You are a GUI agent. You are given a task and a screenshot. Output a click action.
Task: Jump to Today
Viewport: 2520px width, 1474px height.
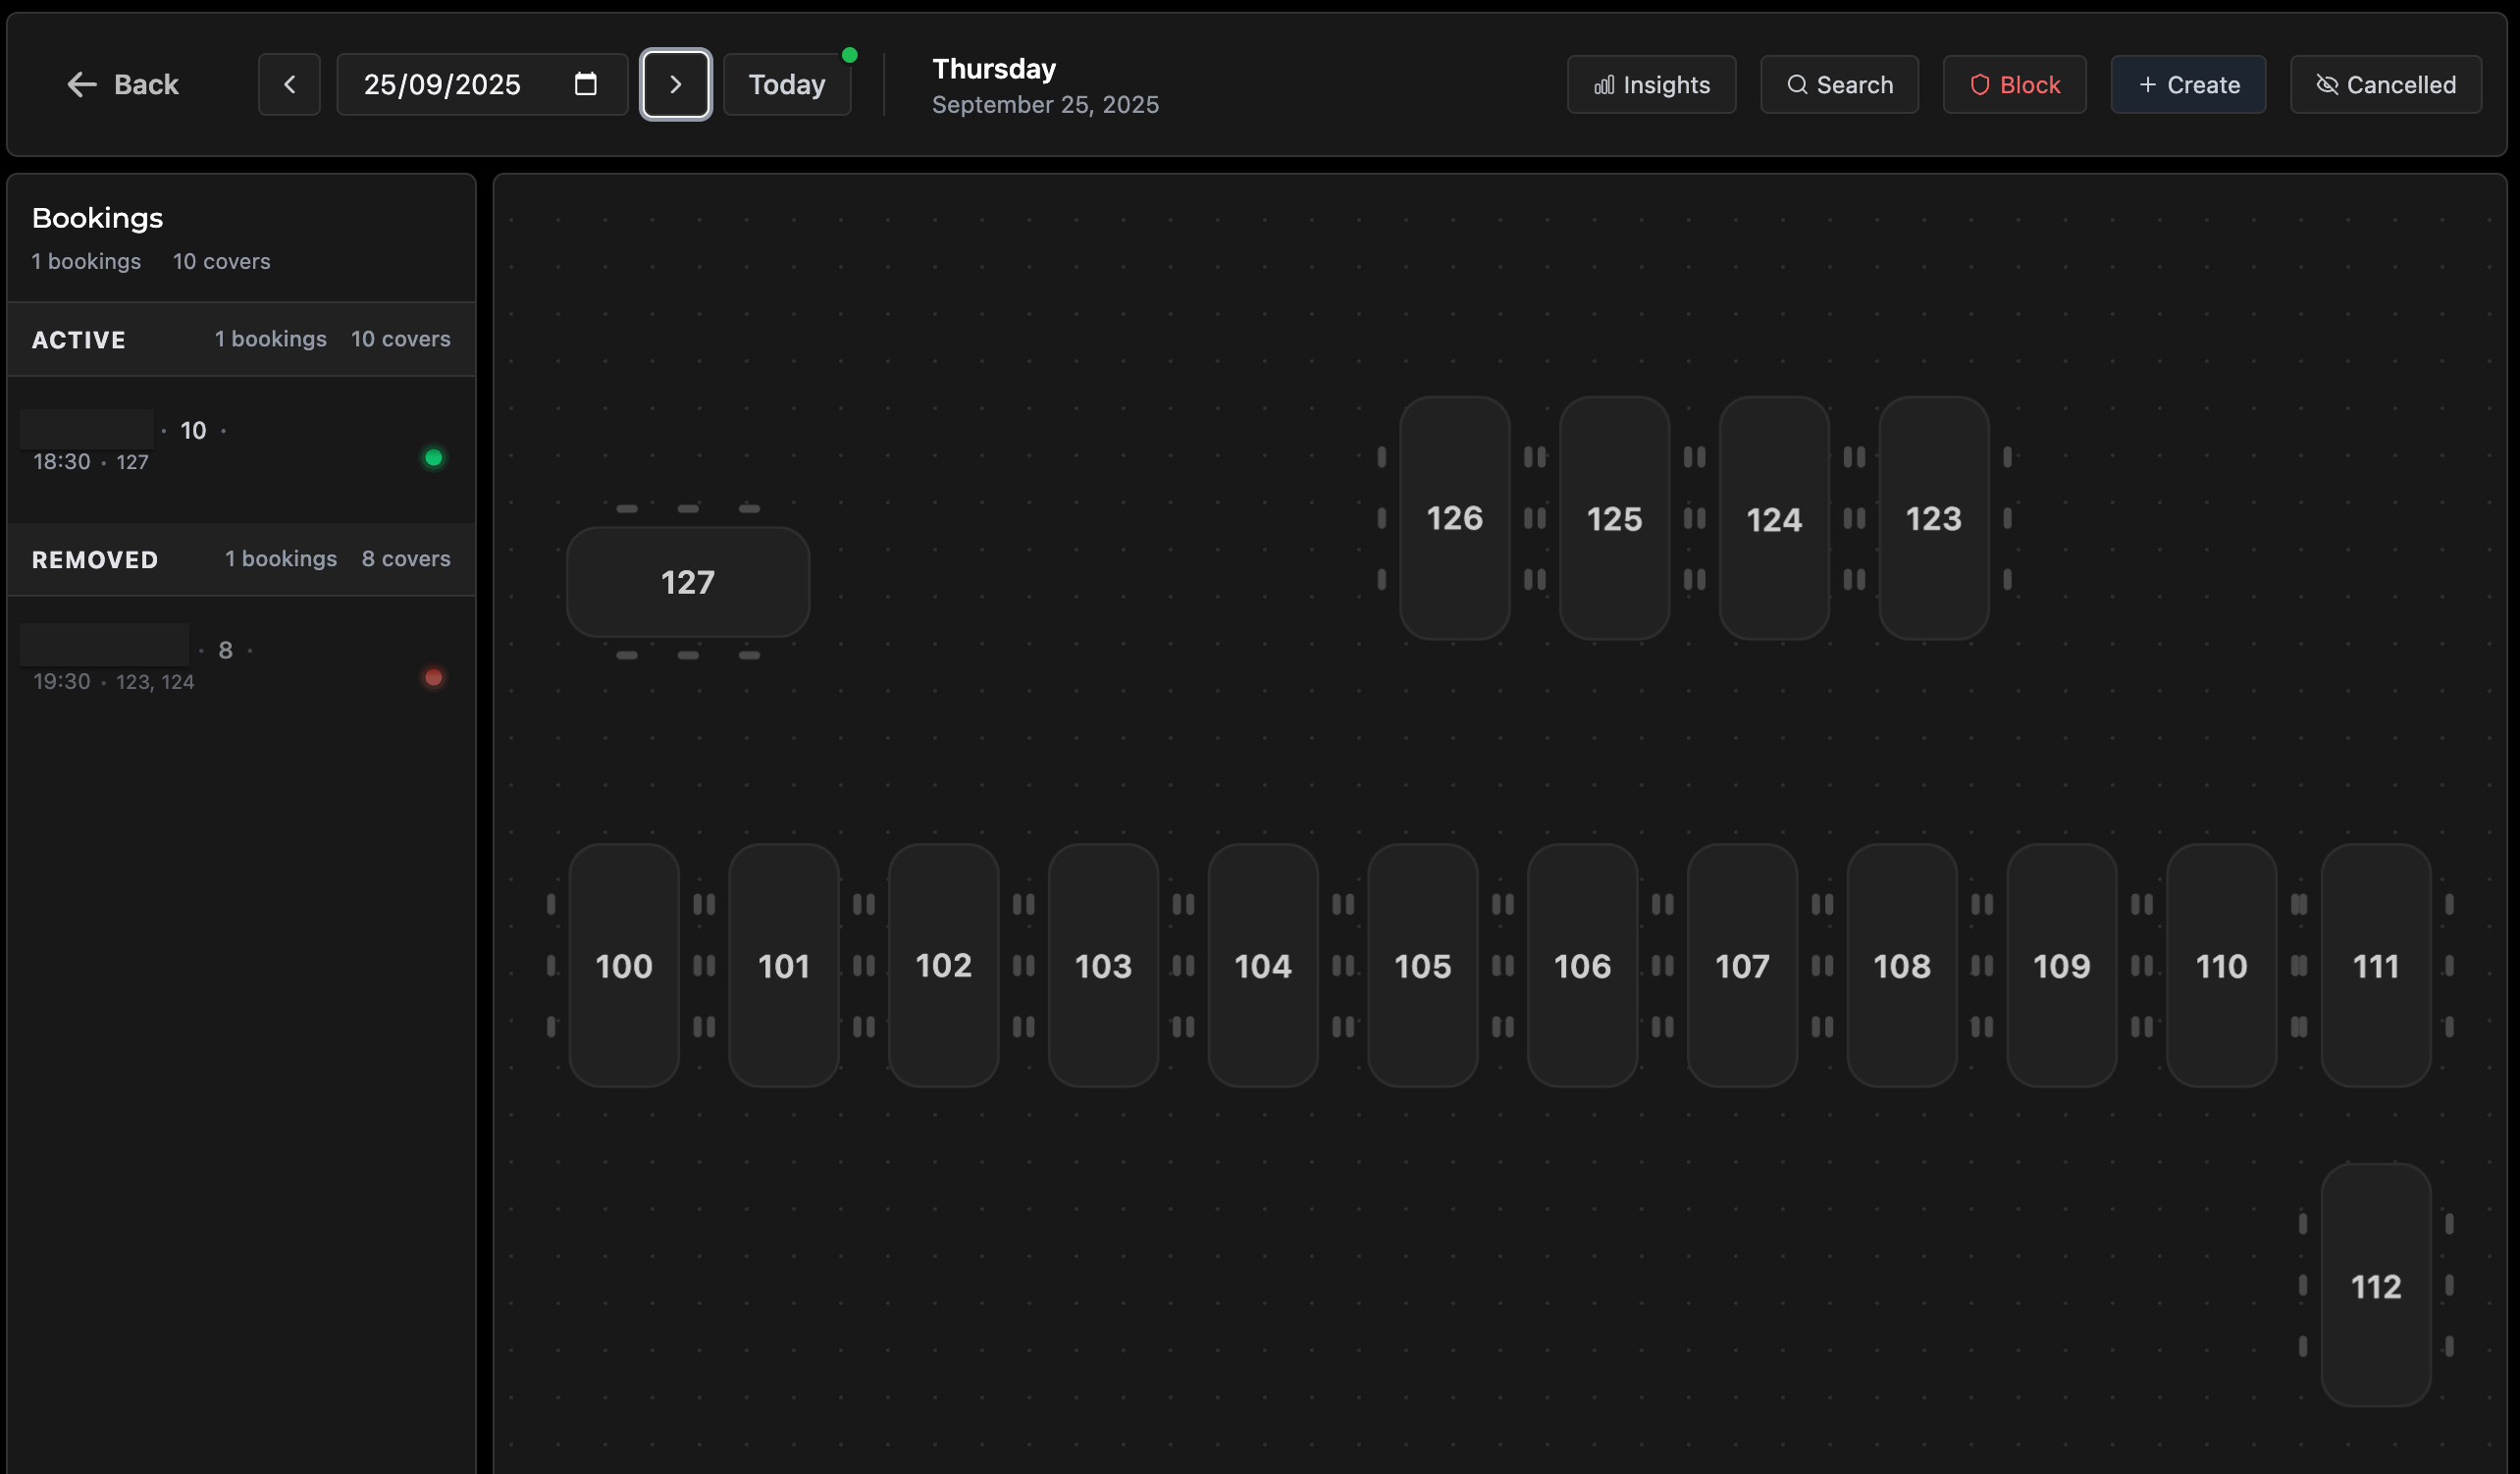787,85
